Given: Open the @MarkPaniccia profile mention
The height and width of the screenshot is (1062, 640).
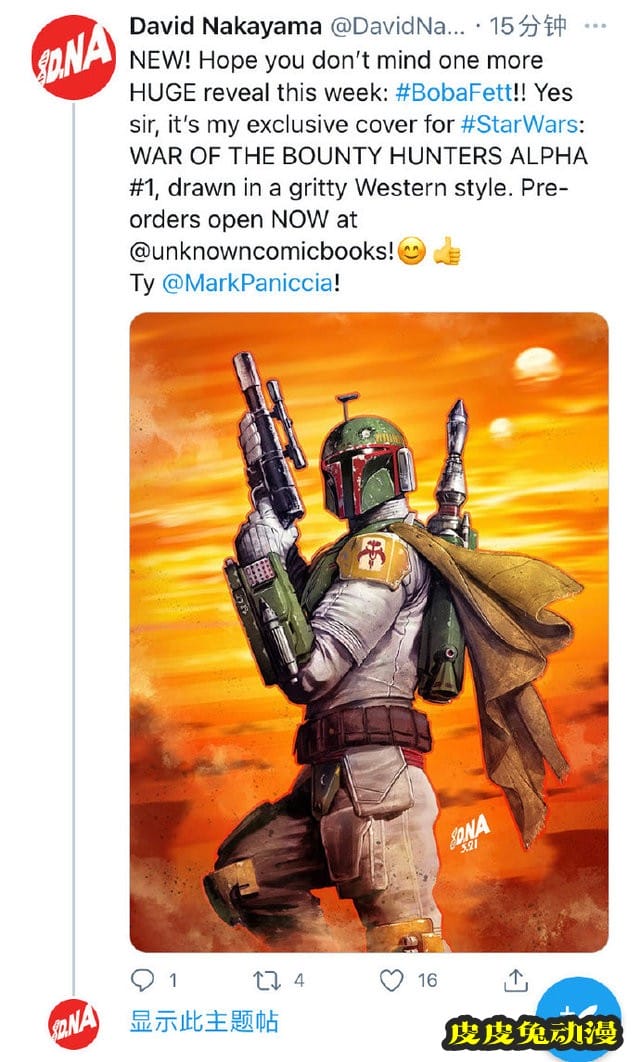Looking at the screenshot, I should click(246, 282).
